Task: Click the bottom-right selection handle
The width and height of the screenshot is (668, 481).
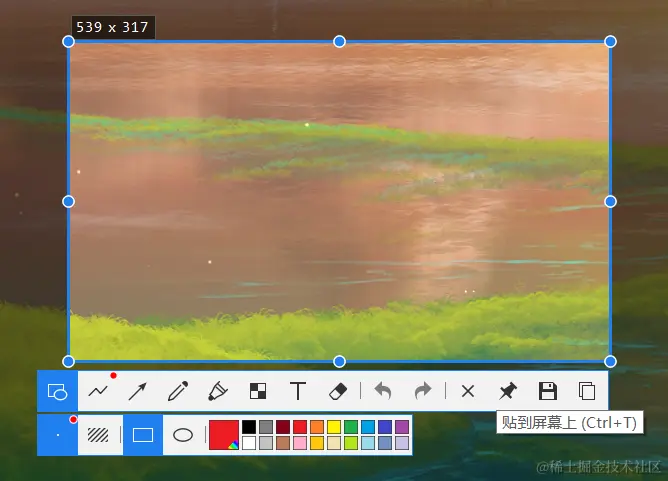Action: tap(610, 362)
